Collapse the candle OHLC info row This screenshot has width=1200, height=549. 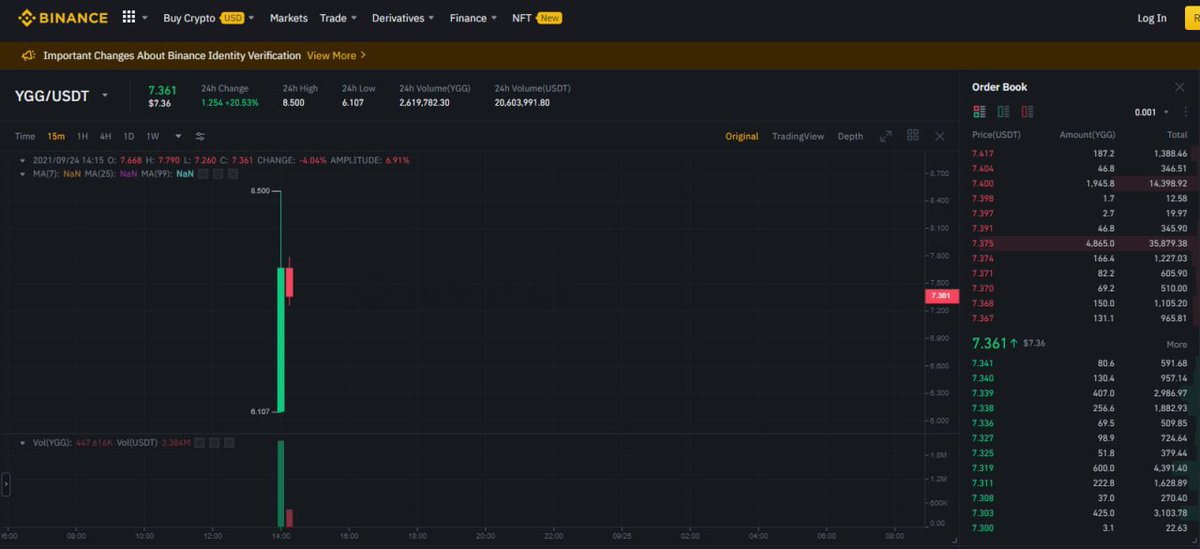click(24, 160)
